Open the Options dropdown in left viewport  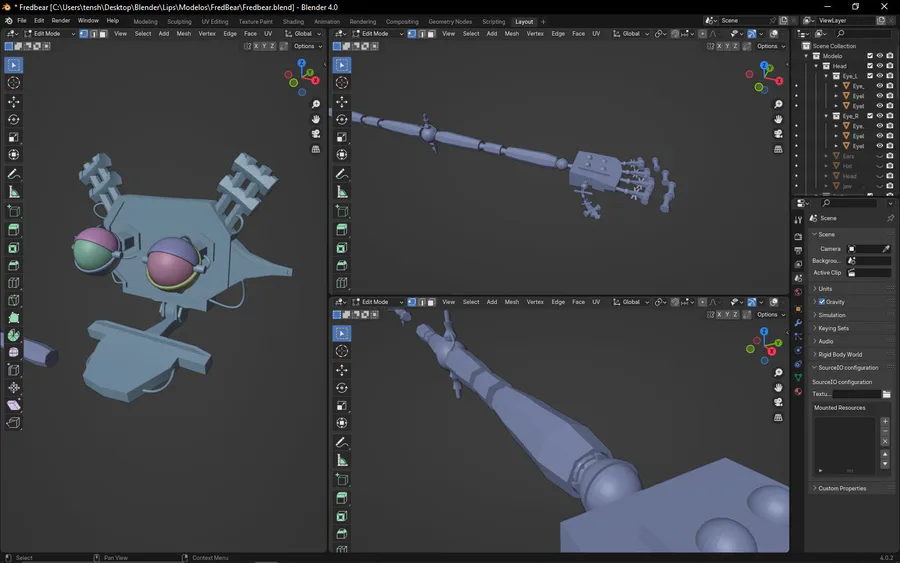308,46
